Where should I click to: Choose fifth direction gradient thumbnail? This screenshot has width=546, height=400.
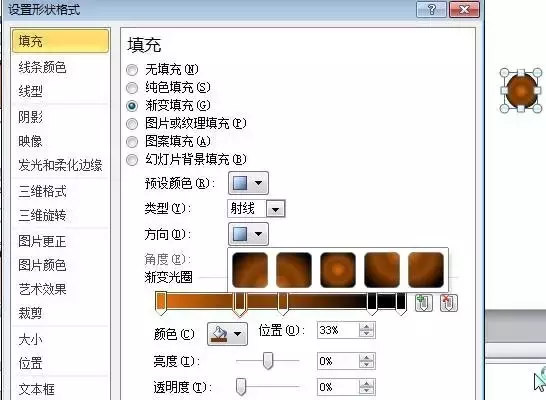[426, 270]
